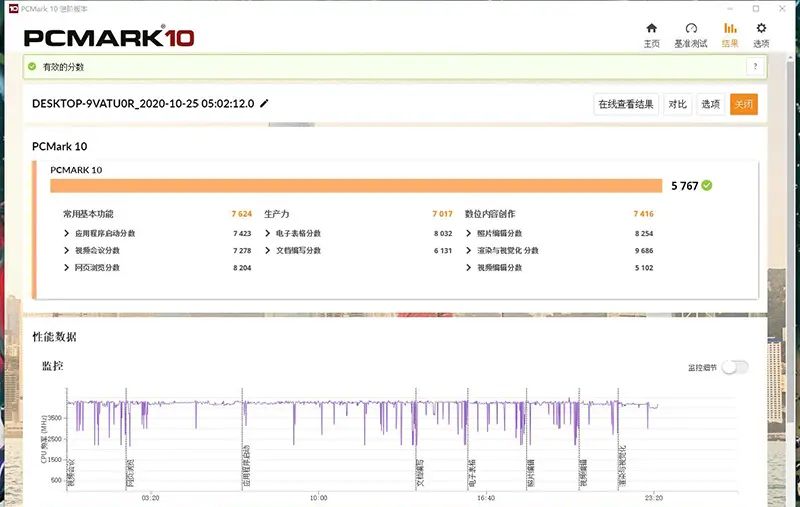Click the 文档编写 marker in monitoring chart
This screenshot has width=800, height=507.
point(420,473)
